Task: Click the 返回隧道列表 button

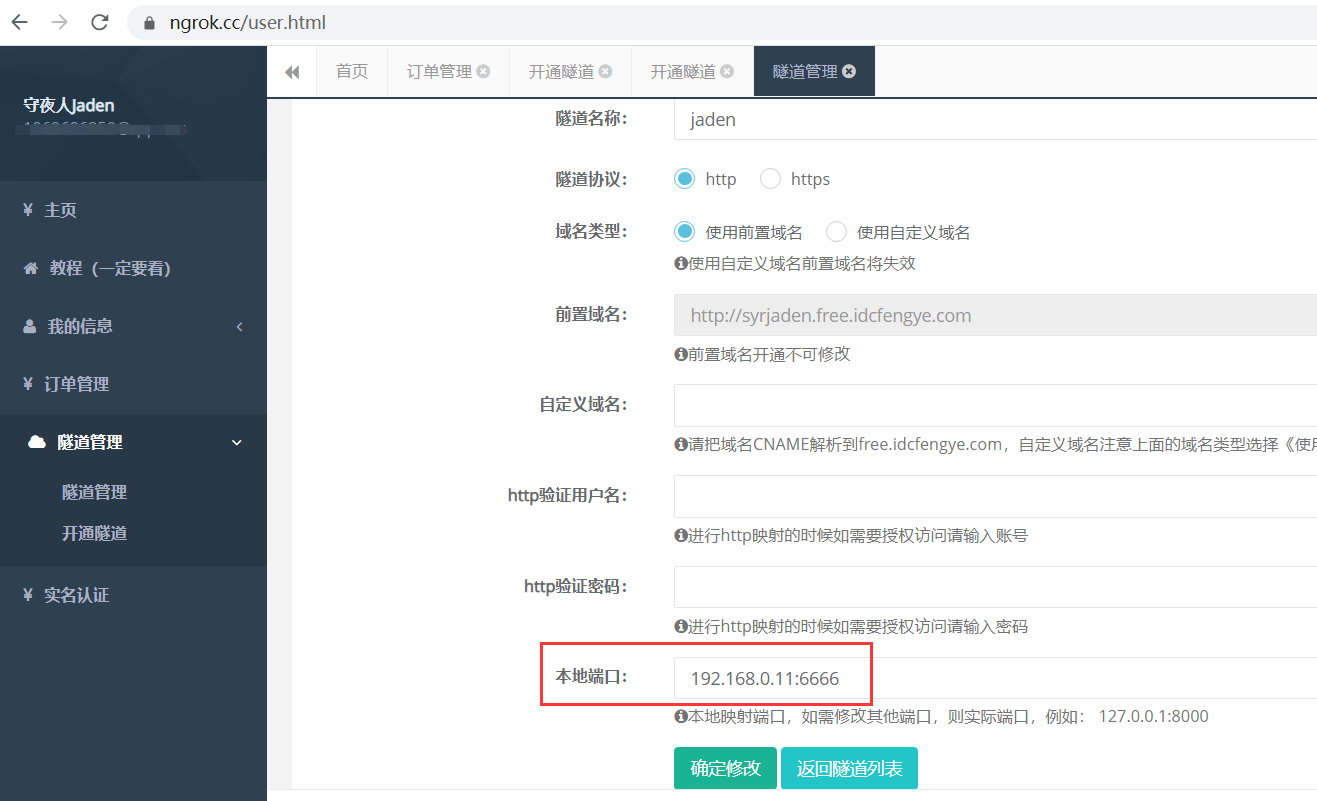Action: point(849,768)
